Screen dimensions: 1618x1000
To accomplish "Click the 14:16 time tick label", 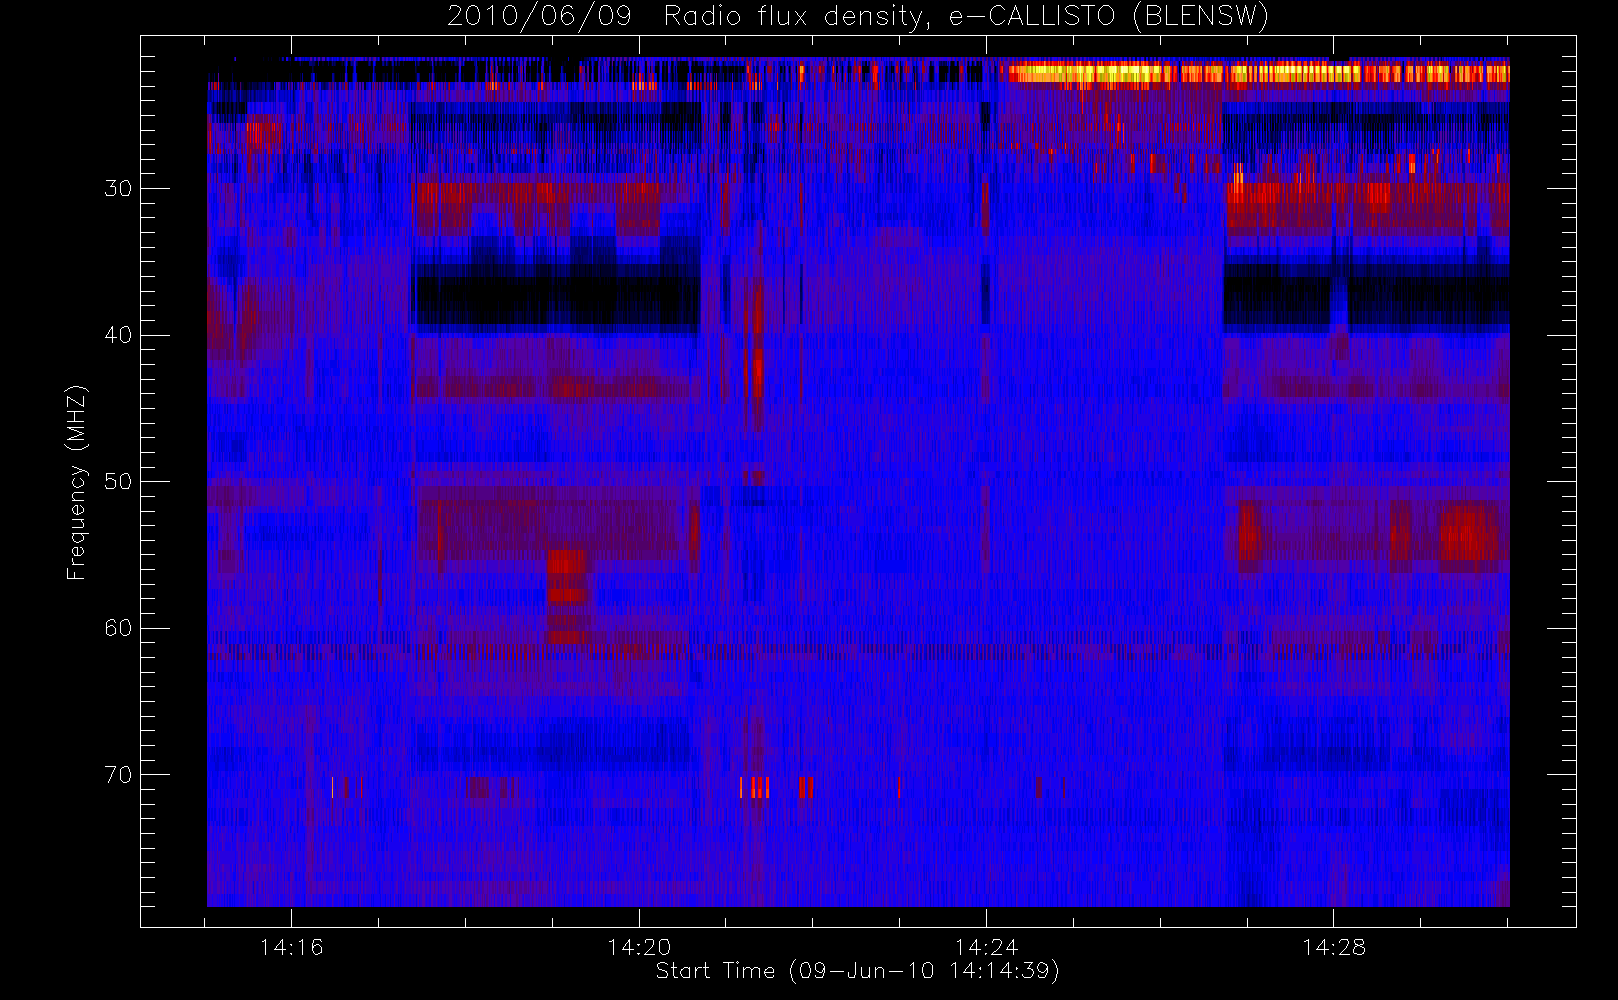I will point(291,947).
